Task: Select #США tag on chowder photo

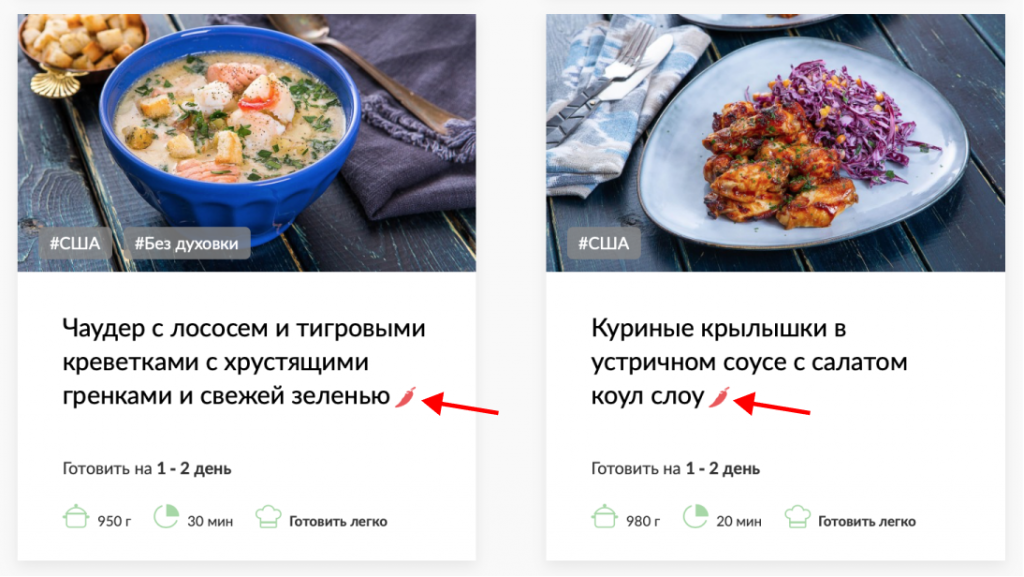Action: 75,243
